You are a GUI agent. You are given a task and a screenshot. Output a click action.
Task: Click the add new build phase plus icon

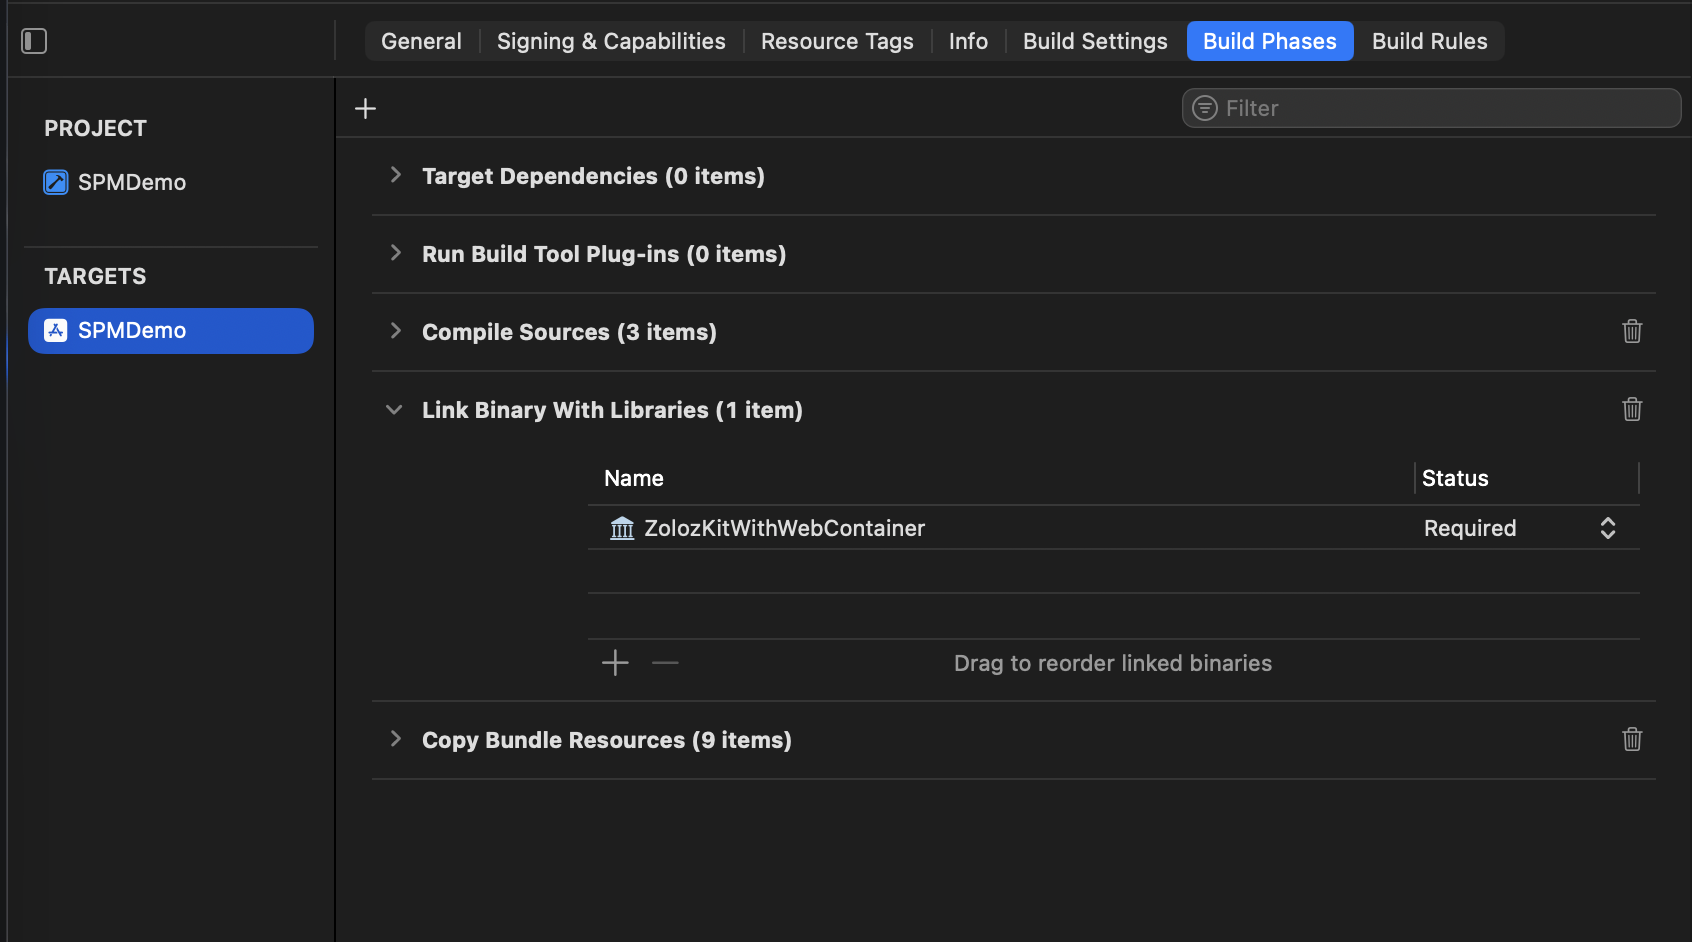(x=366, y=108)
